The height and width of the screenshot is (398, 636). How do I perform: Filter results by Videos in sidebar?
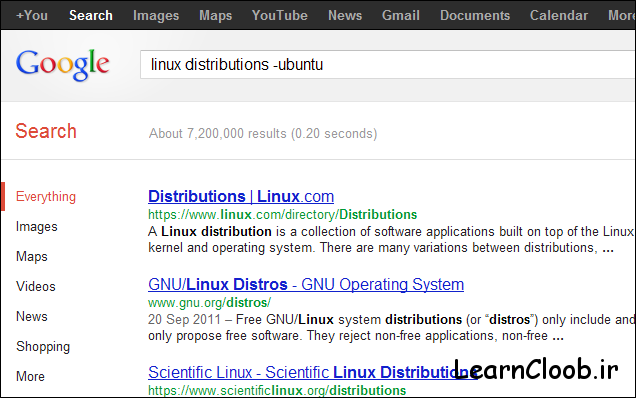36,286
